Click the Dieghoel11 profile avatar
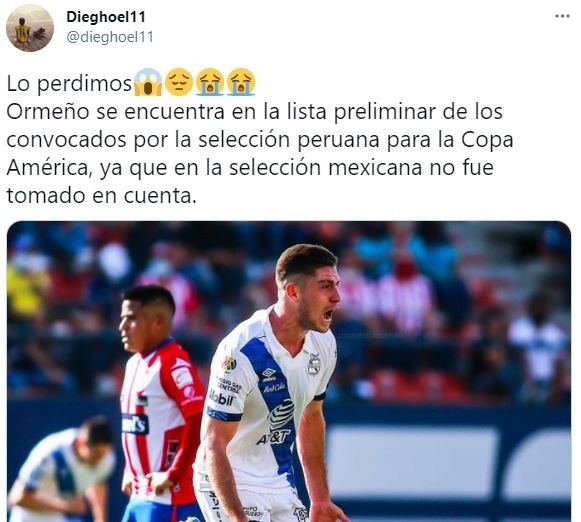This screenshot has height=522, width=581. (30, 28)
